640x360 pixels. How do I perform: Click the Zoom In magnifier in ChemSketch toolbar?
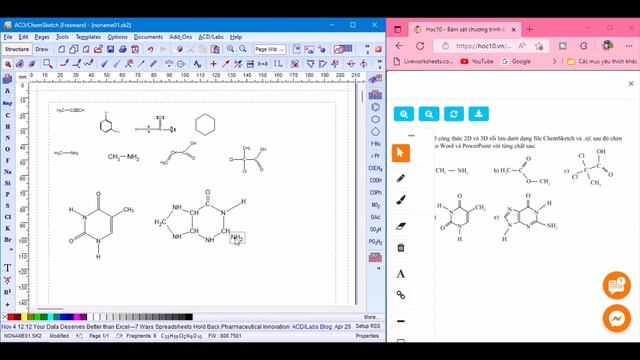point(231,49)
